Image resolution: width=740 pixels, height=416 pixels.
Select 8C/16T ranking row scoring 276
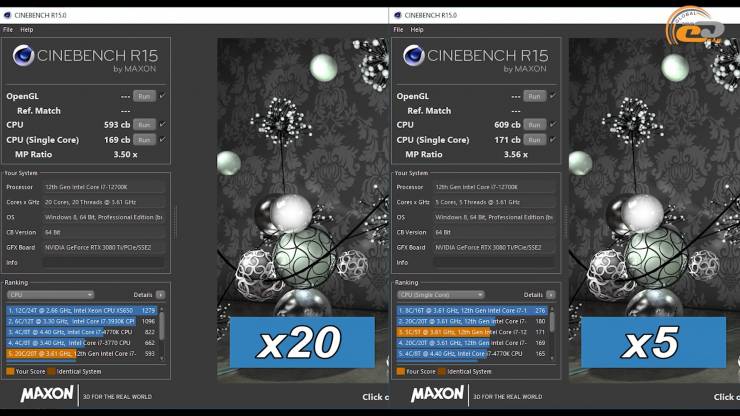pos(472,311)
